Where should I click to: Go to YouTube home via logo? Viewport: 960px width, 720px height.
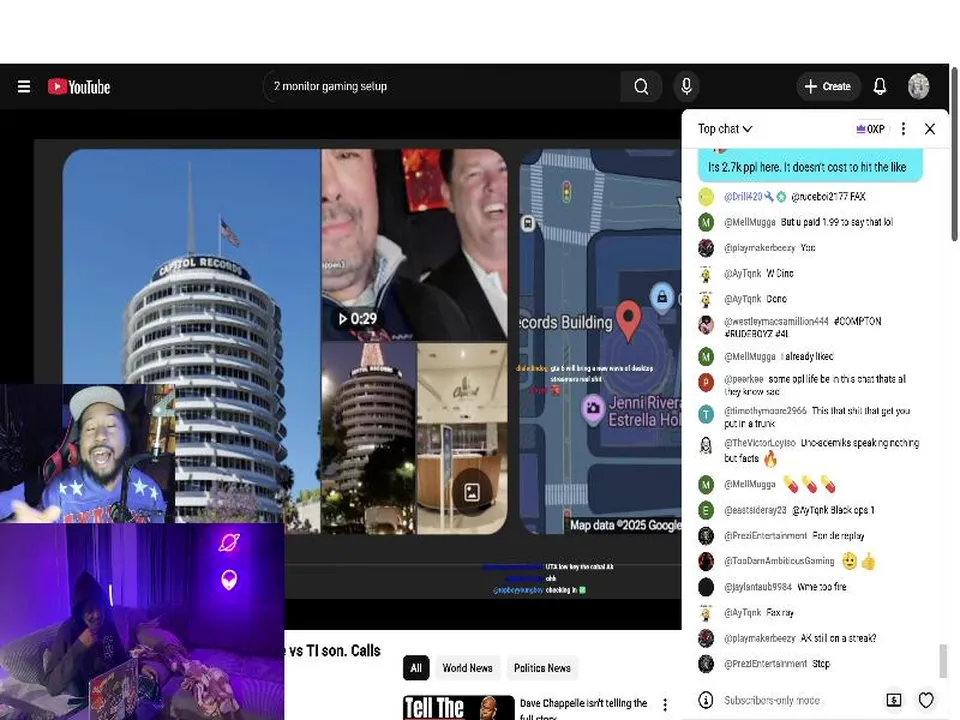coord(79,87)
